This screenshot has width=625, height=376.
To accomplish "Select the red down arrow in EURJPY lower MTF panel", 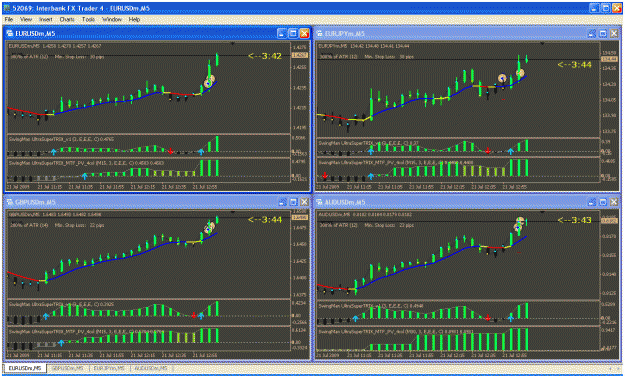I will (325, 175).
